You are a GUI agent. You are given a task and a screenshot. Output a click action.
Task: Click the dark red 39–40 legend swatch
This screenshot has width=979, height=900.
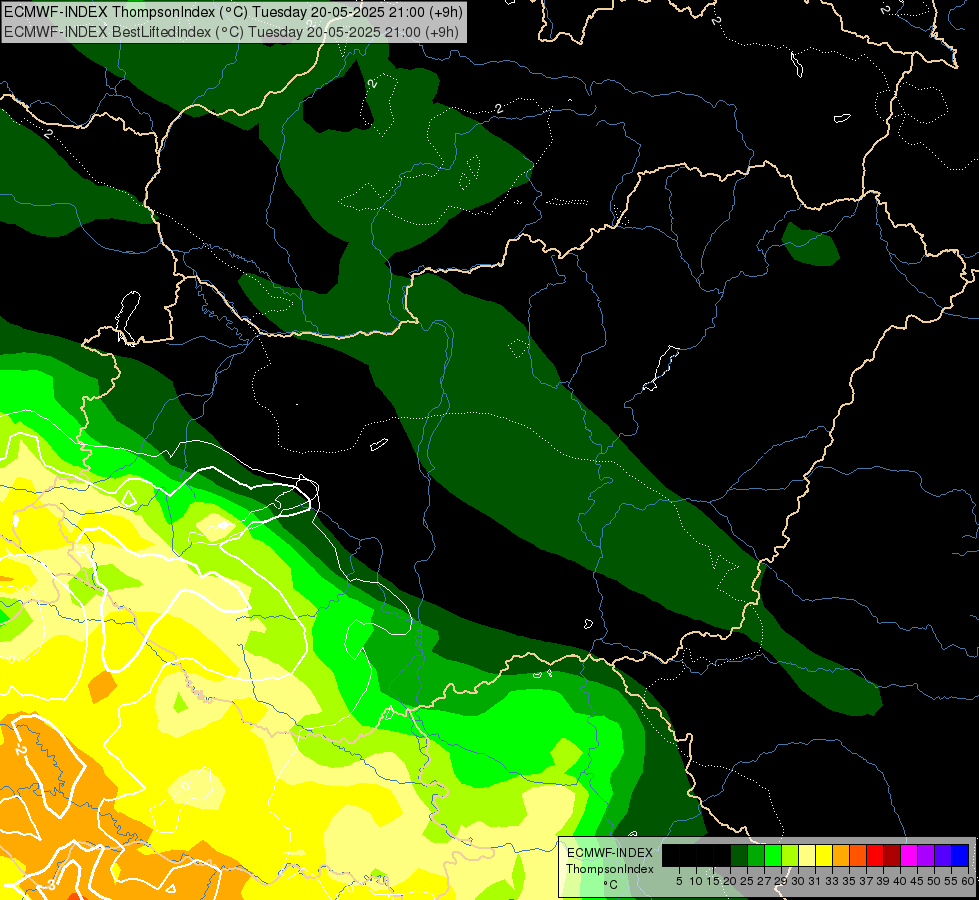(892, 856)
